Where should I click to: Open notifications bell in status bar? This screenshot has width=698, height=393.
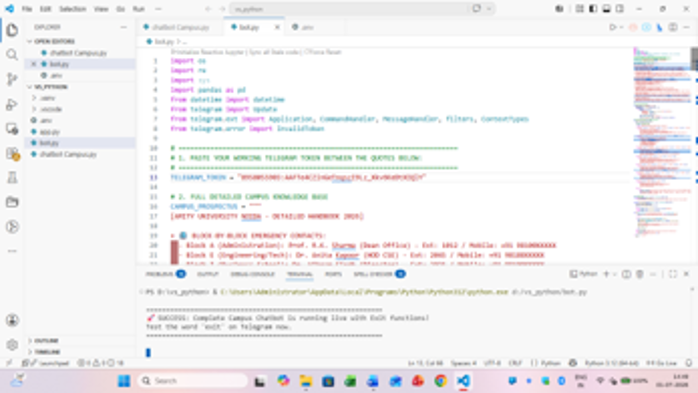(689, 363)
